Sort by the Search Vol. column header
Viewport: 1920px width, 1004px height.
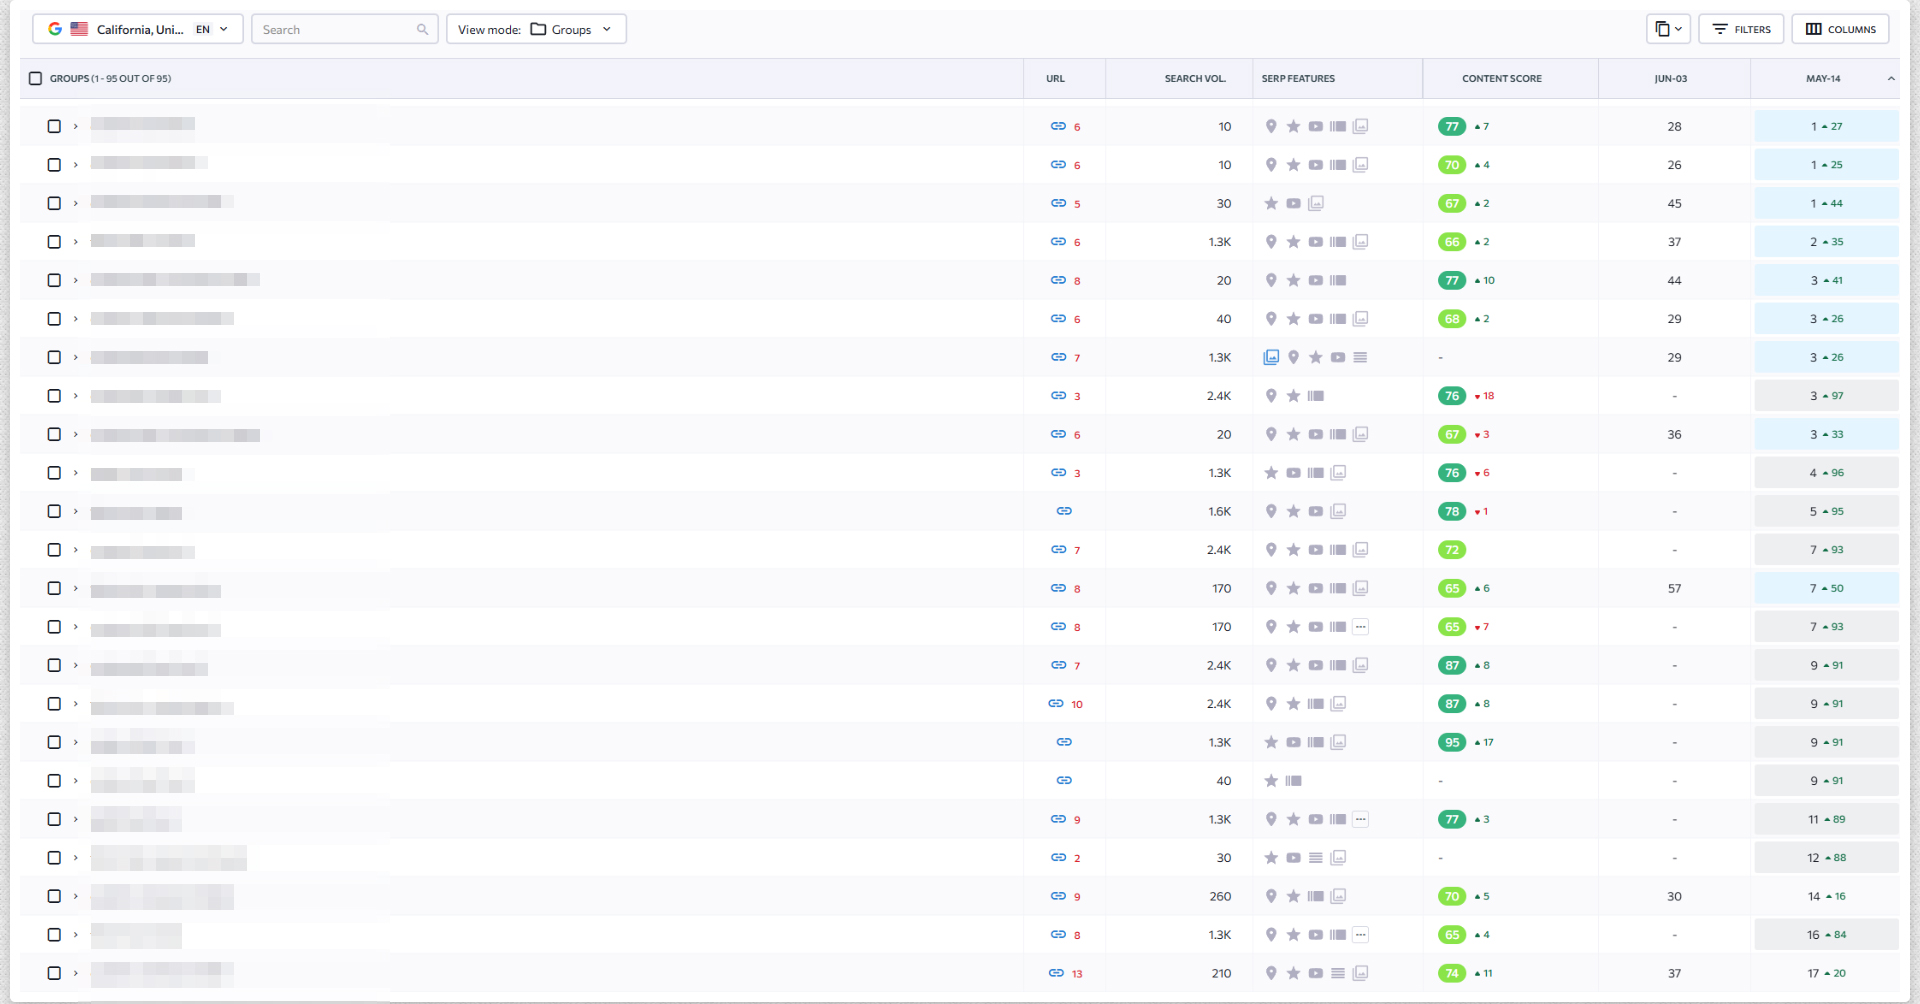click(x=1194, y=78)
